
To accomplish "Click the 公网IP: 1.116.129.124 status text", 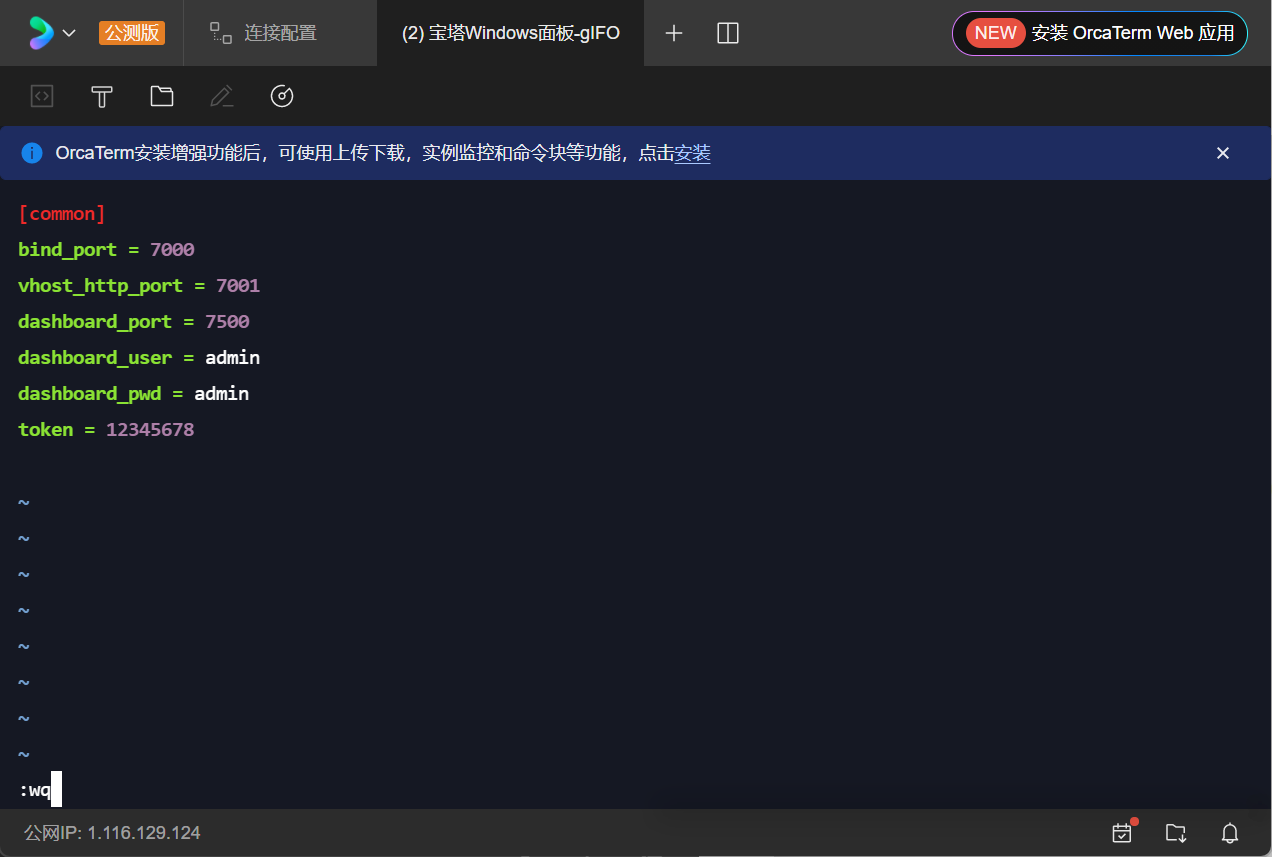I will pyautogui.click(x=112, y=833).
